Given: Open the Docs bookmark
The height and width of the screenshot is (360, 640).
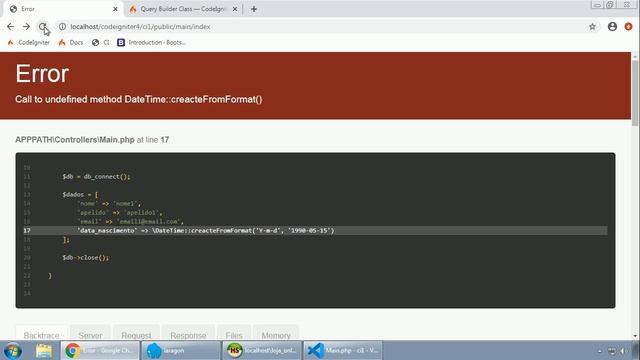Looking at the screenshot, I should 71,42.
